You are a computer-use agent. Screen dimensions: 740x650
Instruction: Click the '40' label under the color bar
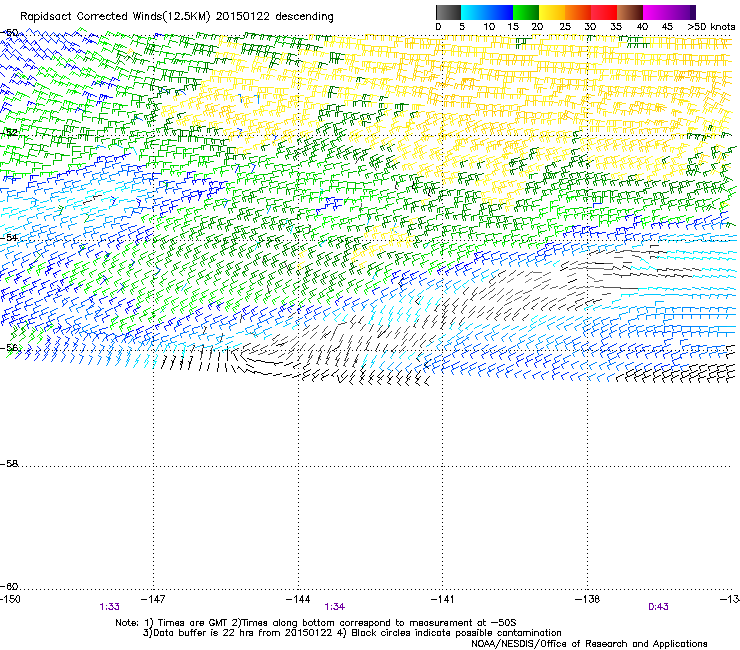point(642,27)
